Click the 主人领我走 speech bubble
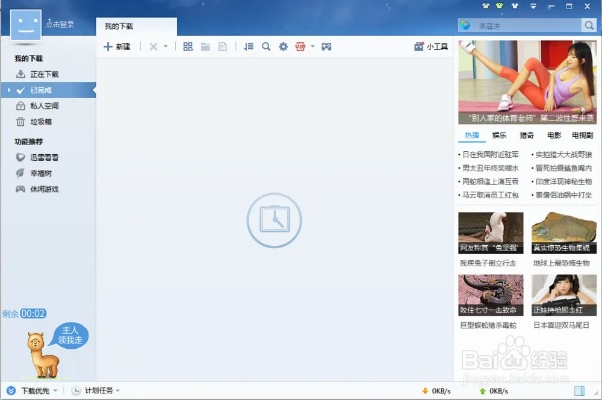This screenshot has width=602, height=400. (x=70, y=335)
